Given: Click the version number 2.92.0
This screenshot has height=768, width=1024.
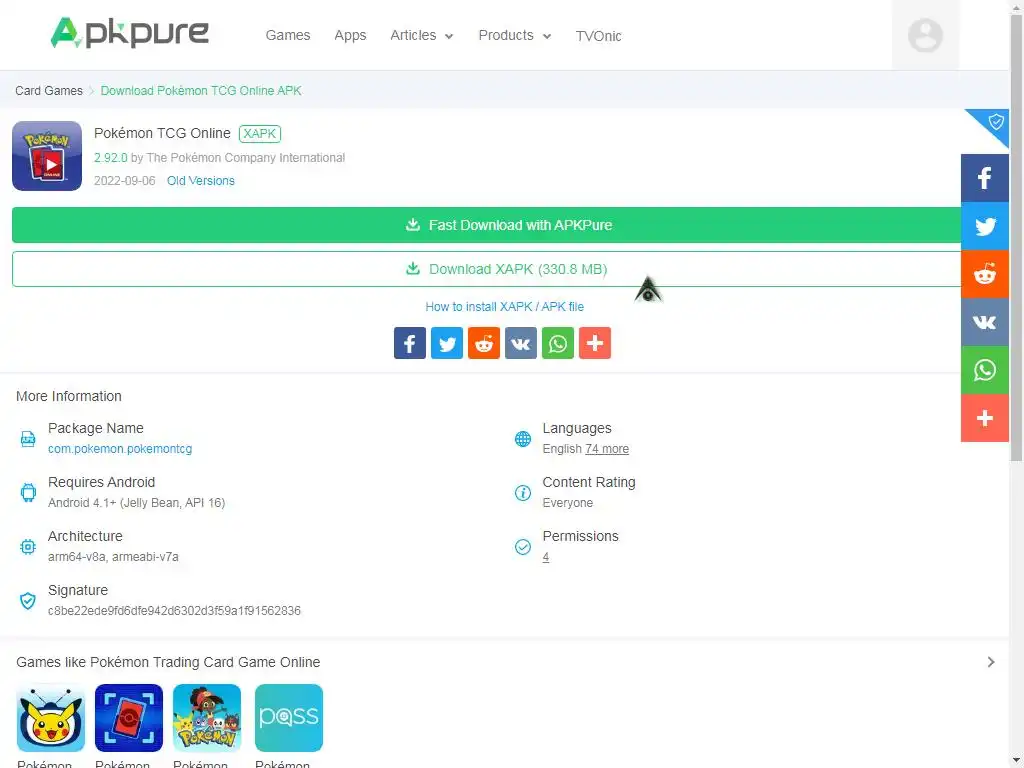Looking at the screenshot, I should click(110, 158).
